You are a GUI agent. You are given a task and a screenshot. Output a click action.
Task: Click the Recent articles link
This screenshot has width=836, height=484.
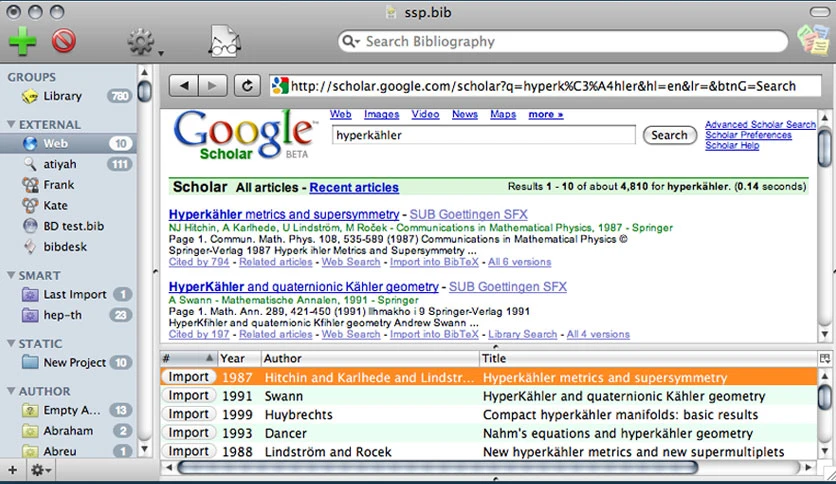tap(354, 188)
